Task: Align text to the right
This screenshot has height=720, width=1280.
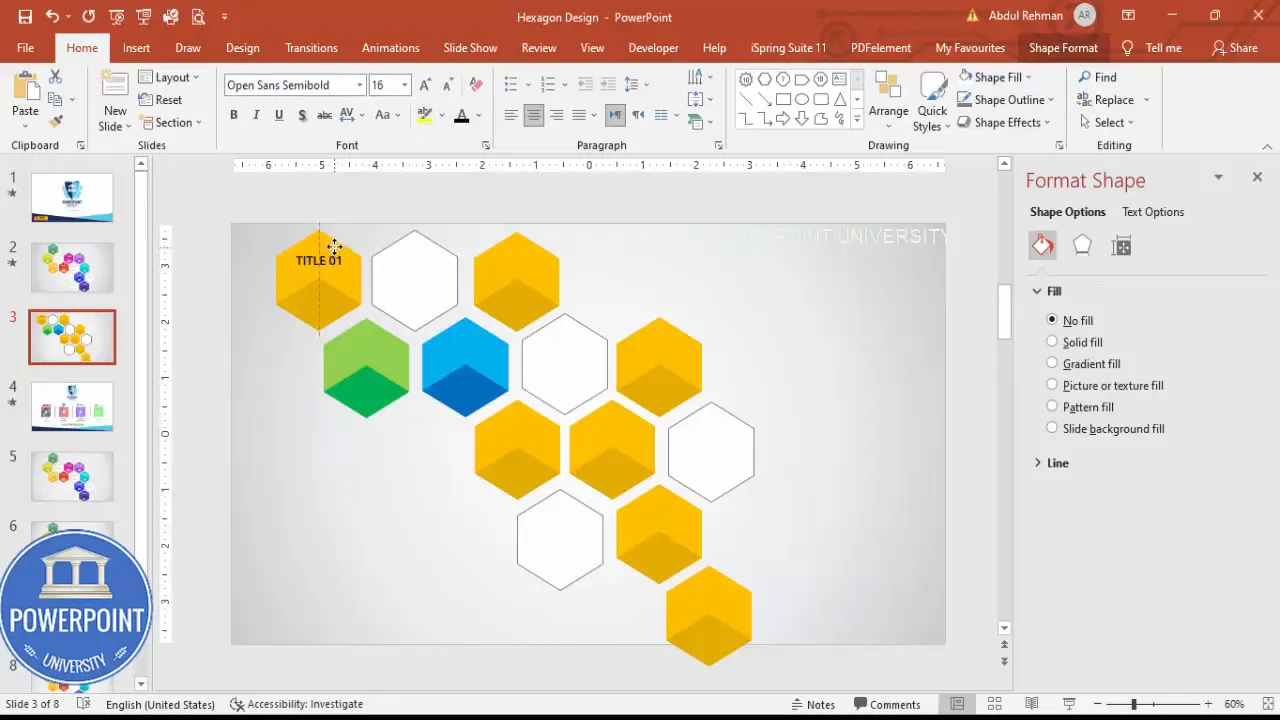Action: click(x=556, y=115)
